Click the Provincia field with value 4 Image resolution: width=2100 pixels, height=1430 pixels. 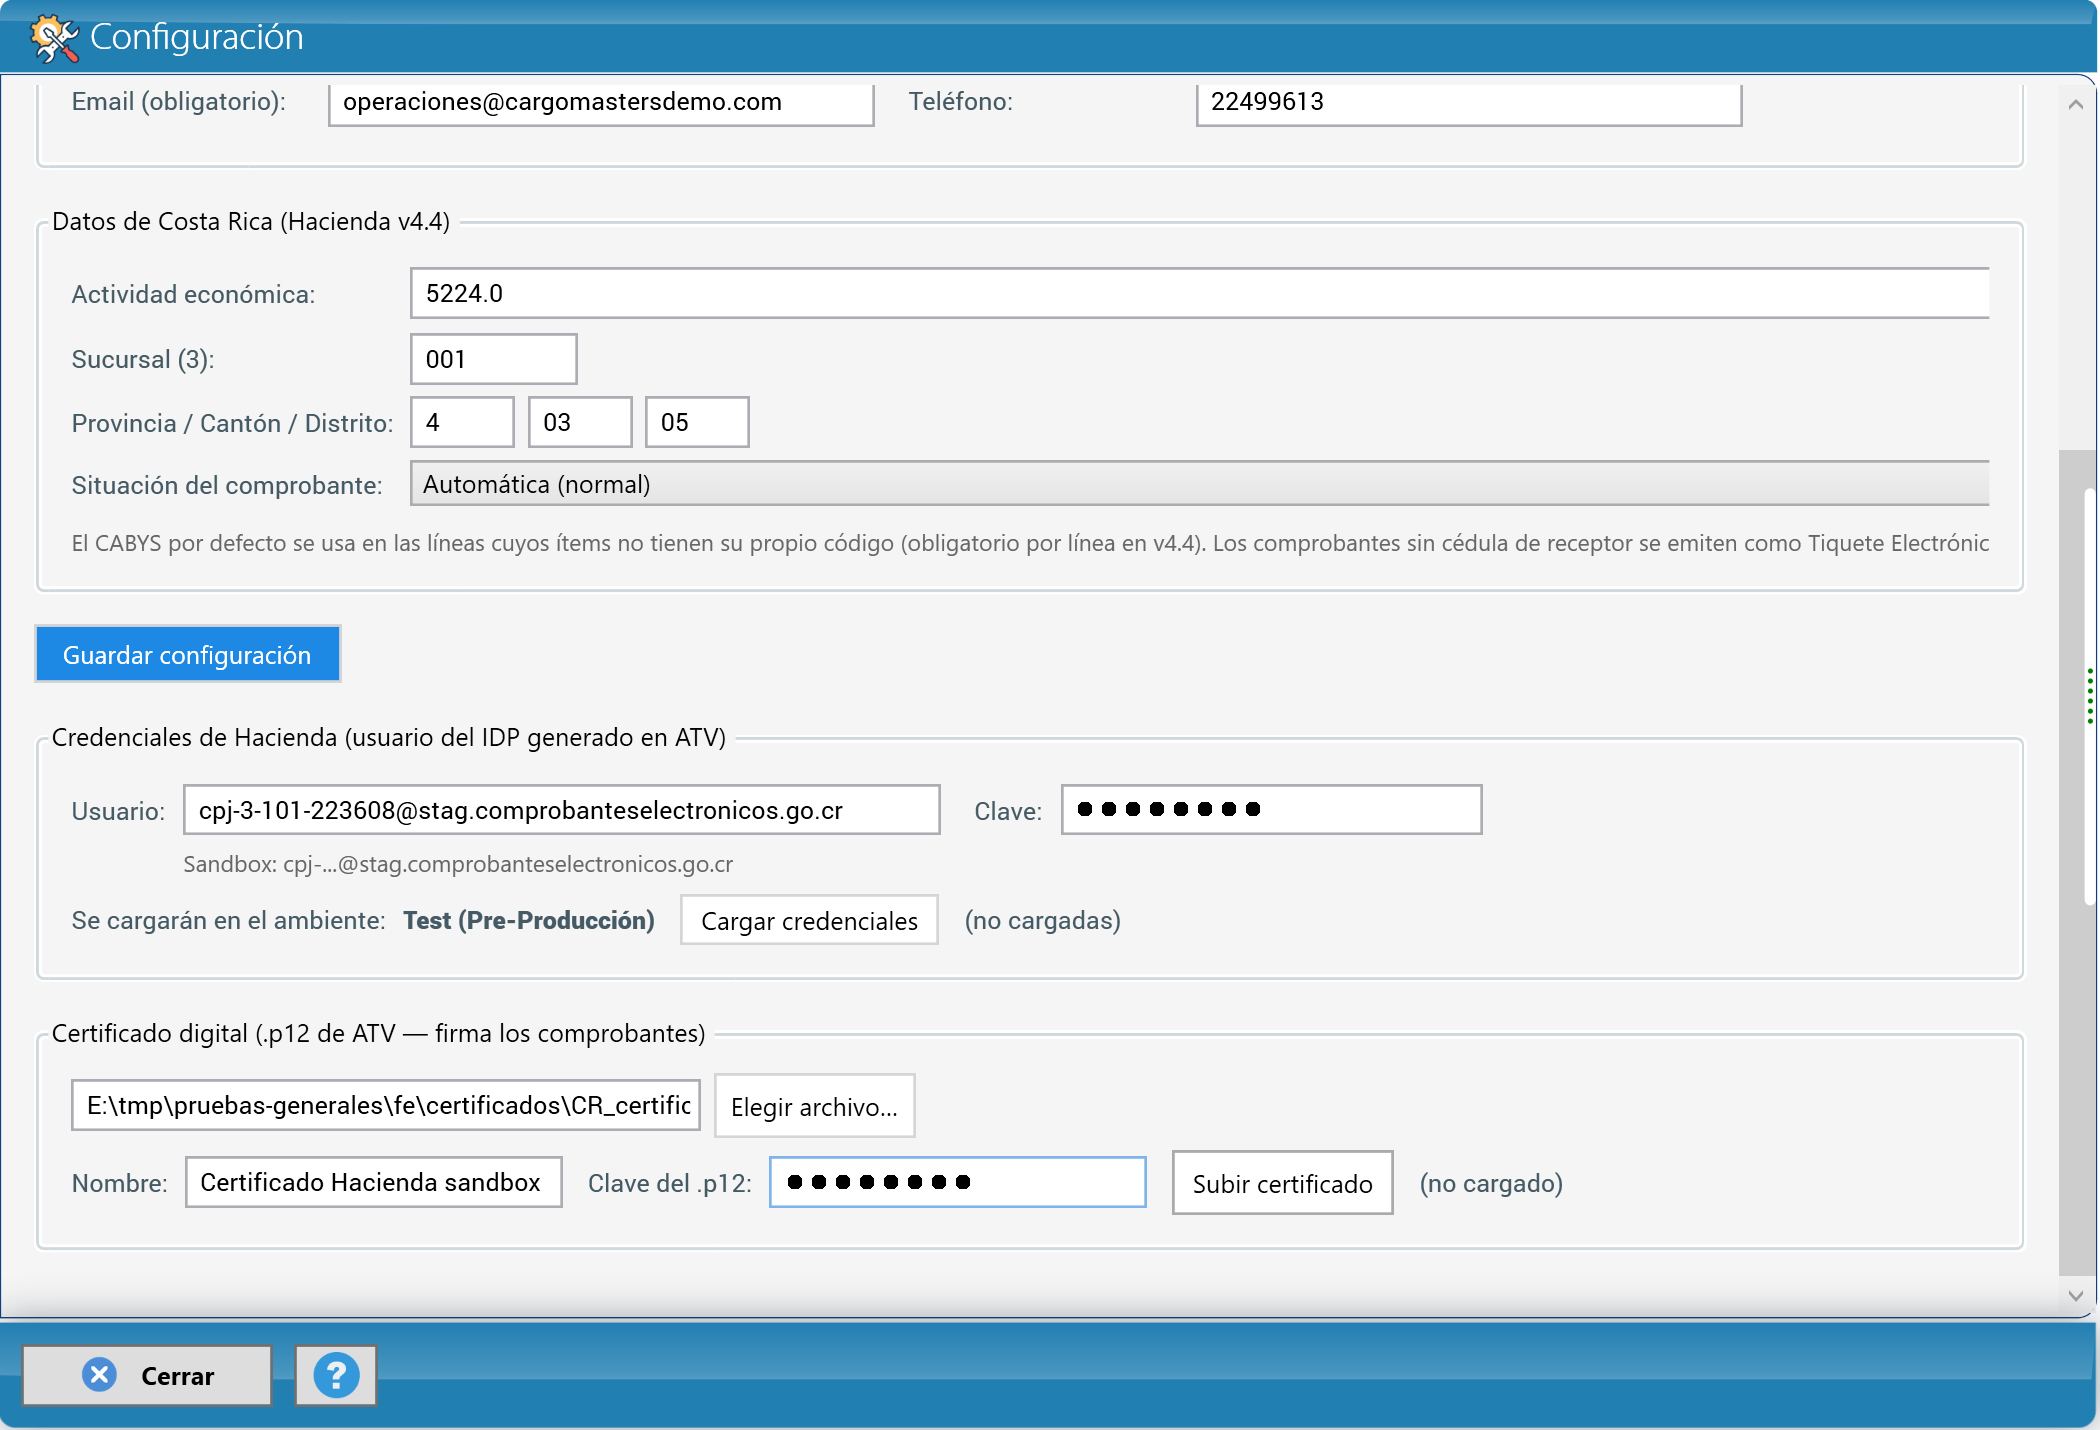click(x=462, y=422)
